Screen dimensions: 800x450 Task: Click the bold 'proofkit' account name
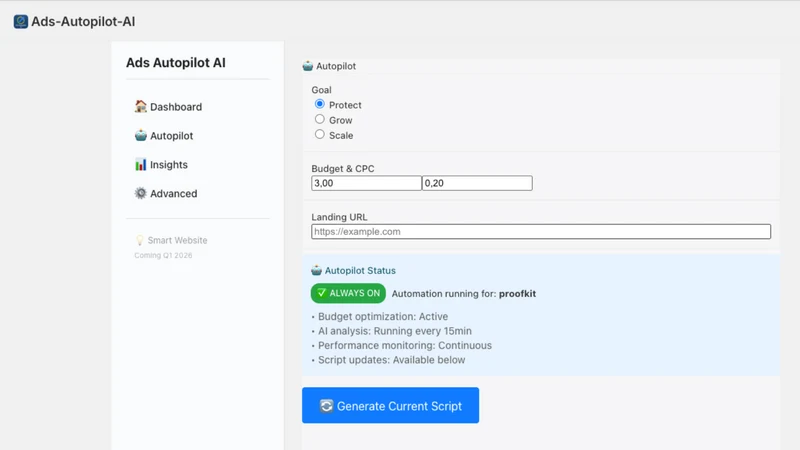pyautogui.click(x=517, y=294)
